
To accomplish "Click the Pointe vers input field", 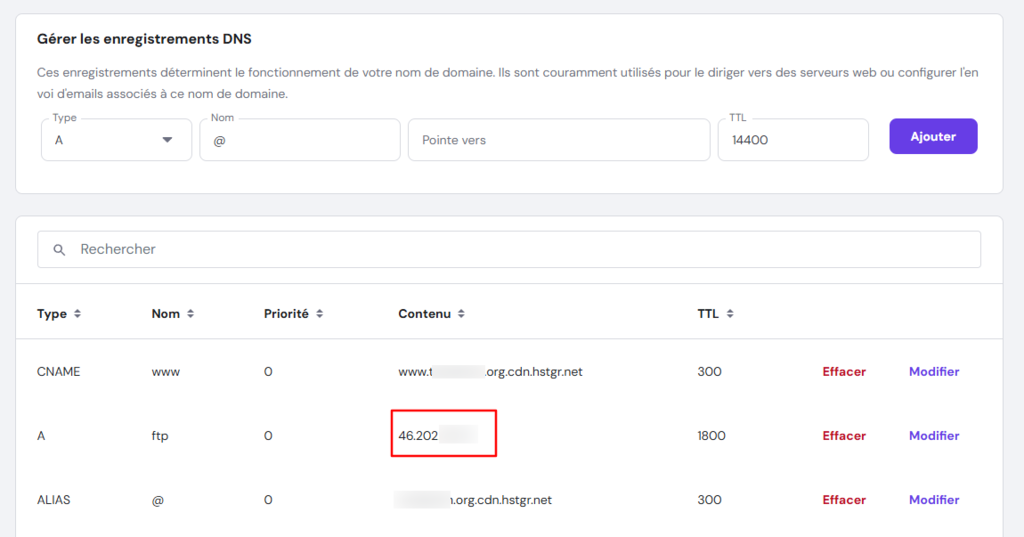I will coord(558,141).
